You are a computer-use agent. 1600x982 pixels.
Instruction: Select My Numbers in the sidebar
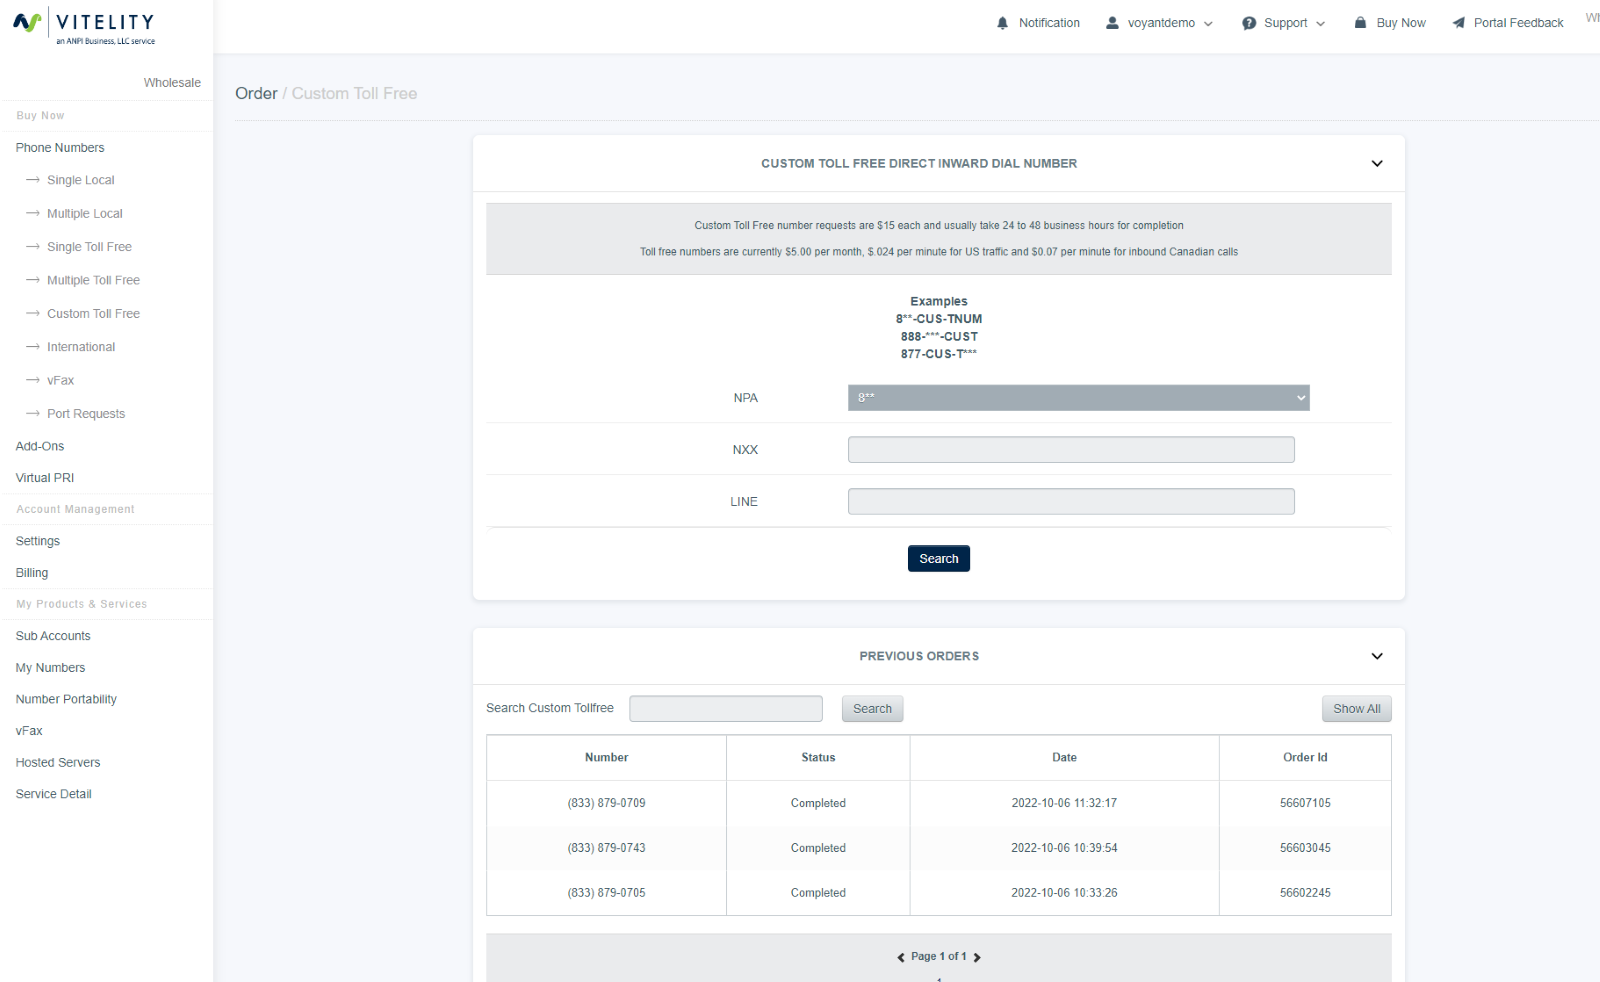coord(50,667)
